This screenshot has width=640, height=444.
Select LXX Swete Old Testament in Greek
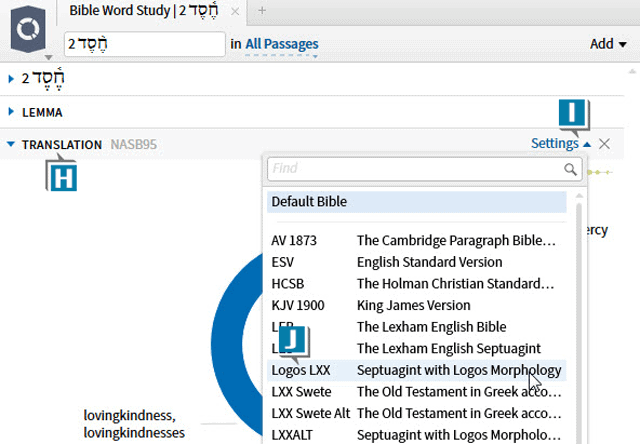[x=417, y=392]
